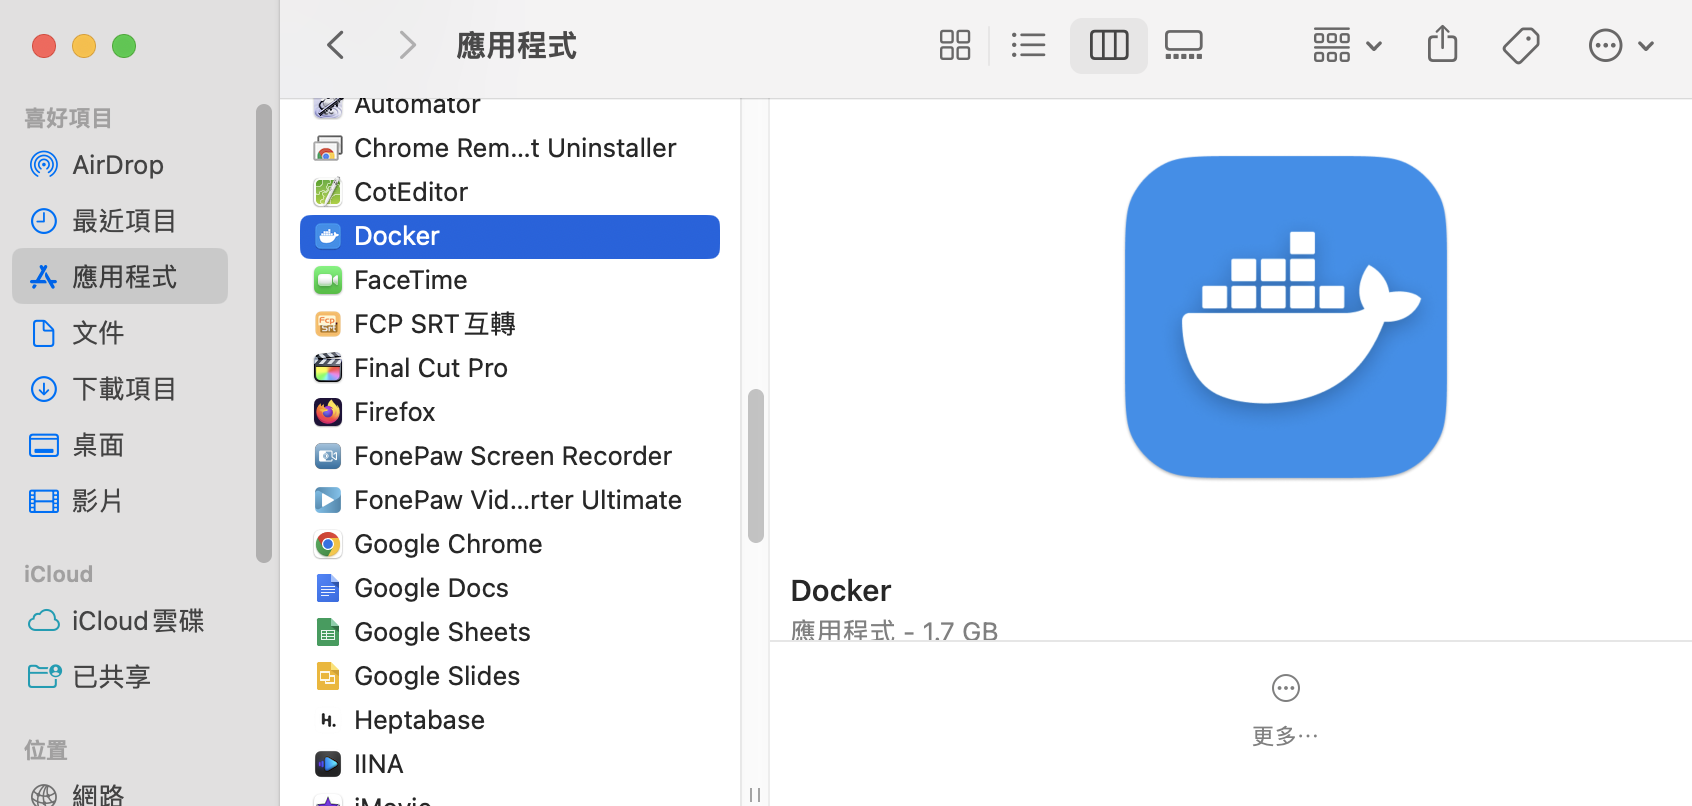Expand the ellipsis action menu in toolbar
Image resolution: width=1692 pixels, height=806 pixels.
click(1620, 45)
